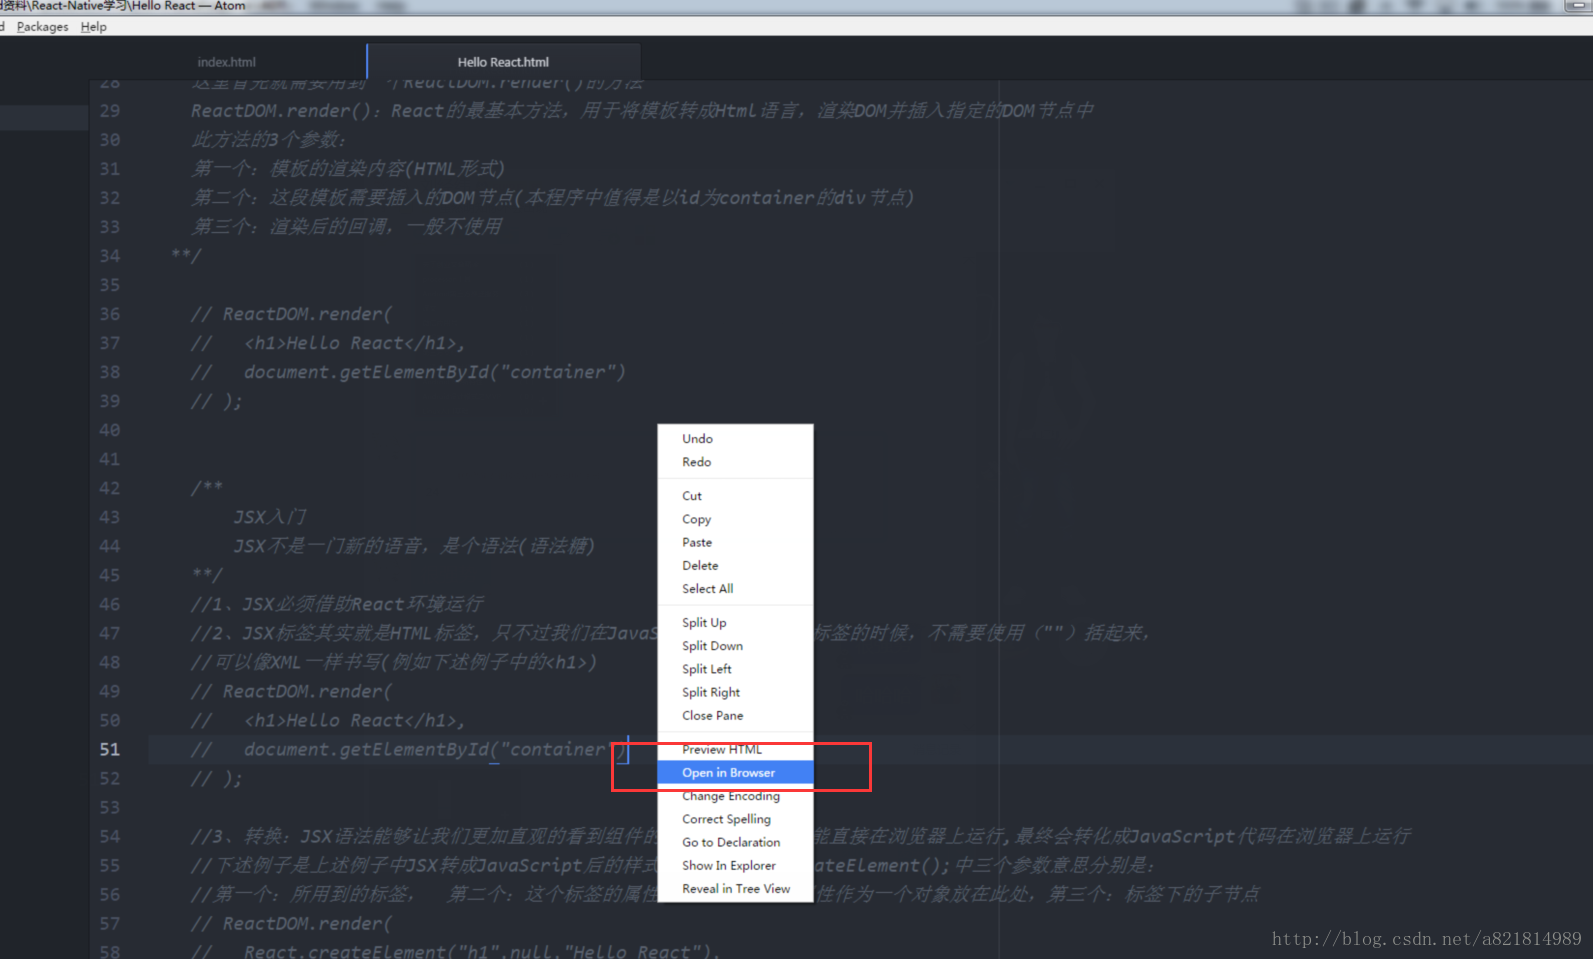Choose Redo from the context menu
This screenshot has height=959, width=1593.
tap(735, 462)
